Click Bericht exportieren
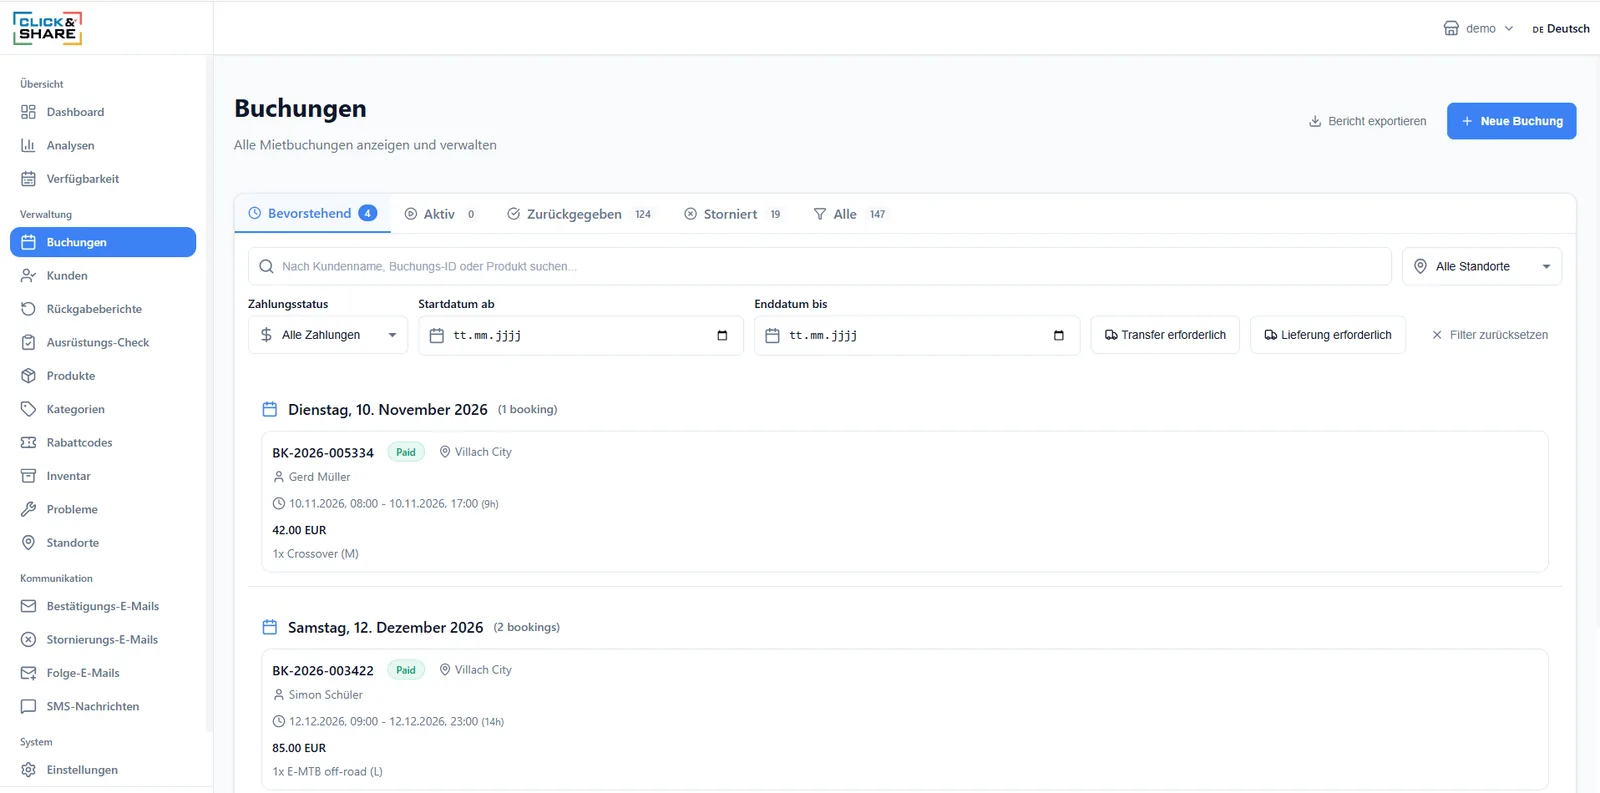1600x793 pixels. pyautogui.click(x=1367, y=121)
